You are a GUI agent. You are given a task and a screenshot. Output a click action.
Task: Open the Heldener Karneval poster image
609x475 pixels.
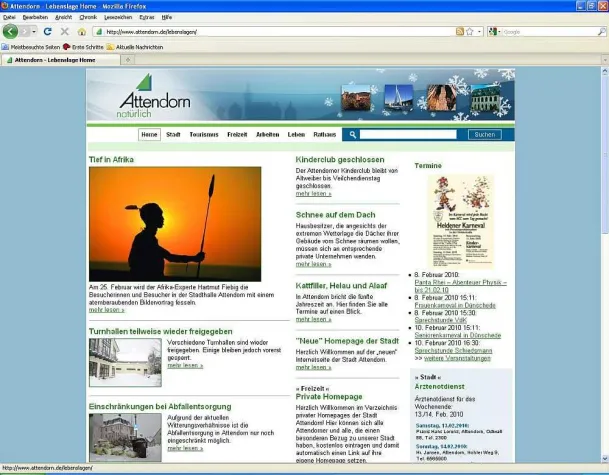(x=461, y=221)
